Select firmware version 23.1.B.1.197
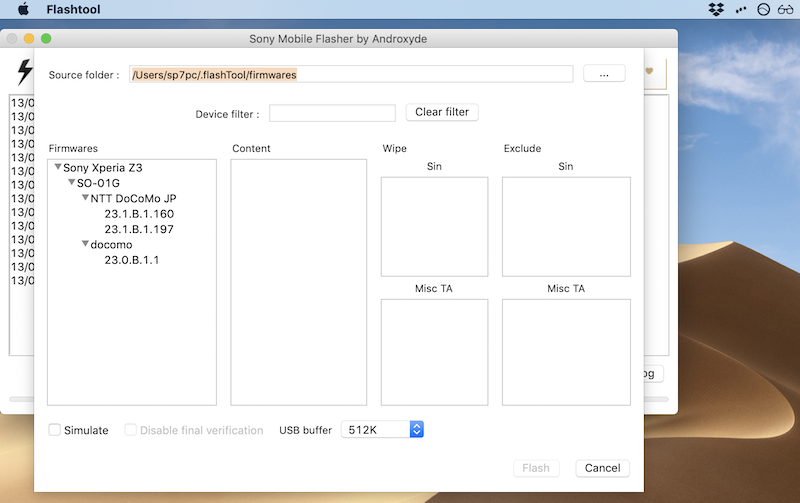The width and height of the screenshot is (800, 503). [x=139, y=229]
